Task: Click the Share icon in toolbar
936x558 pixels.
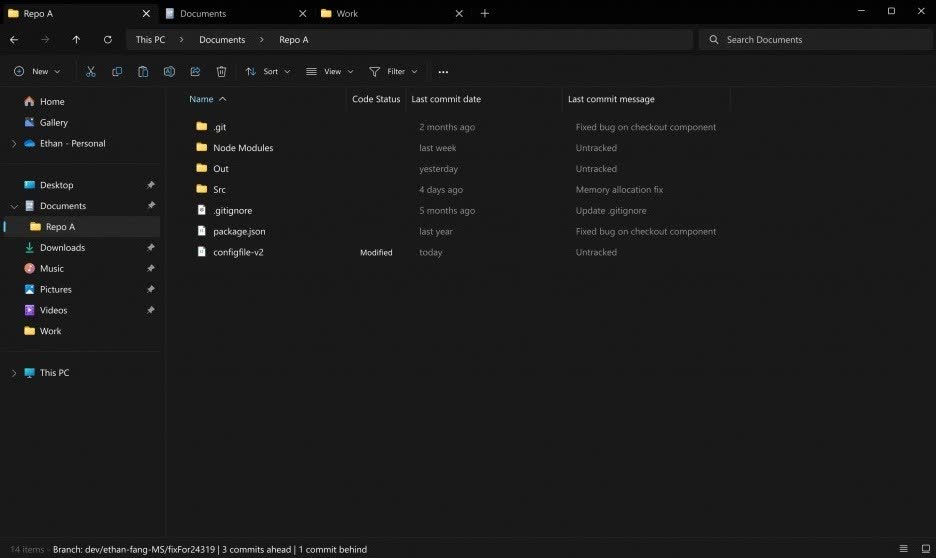Action: (x=195, y=72)
